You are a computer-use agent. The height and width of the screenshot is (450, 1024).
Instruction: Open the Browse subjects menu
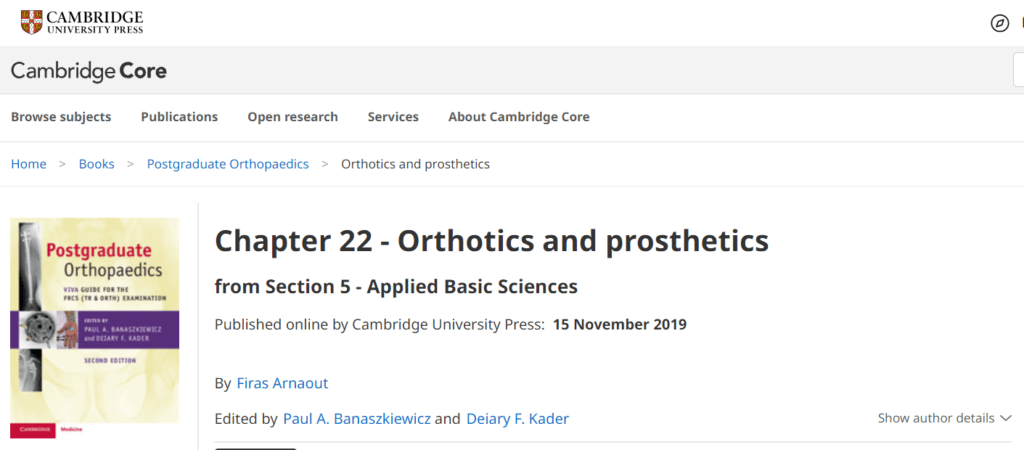pyautogui.click(x=61, y=117)
